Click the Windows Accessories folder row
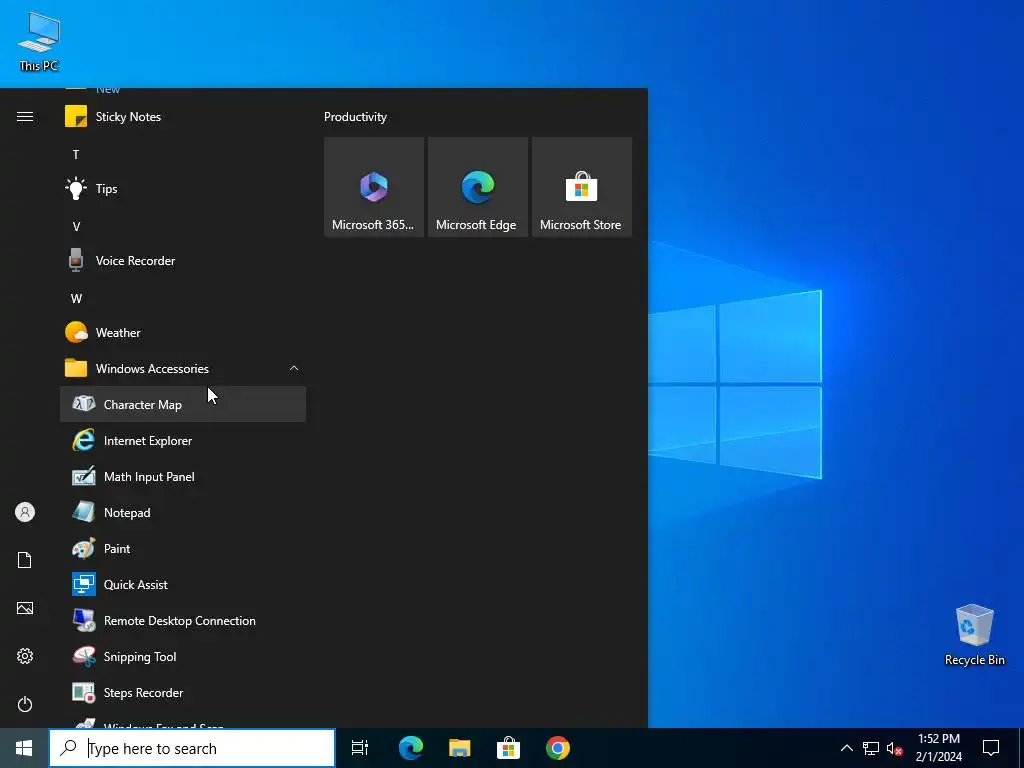The height and width of the screenshot is (768, 1024). coord(183,368)
